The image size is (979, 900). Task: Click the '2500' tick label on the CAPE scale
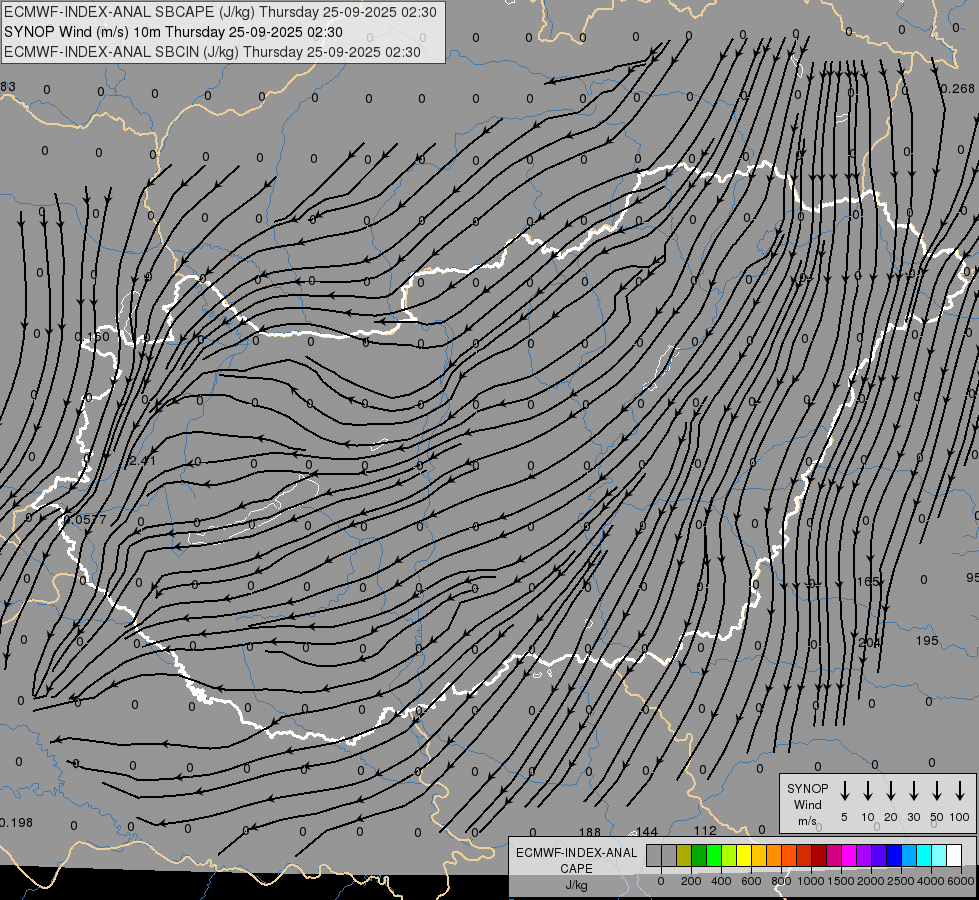pyautogui.click(x=901, y=881)
